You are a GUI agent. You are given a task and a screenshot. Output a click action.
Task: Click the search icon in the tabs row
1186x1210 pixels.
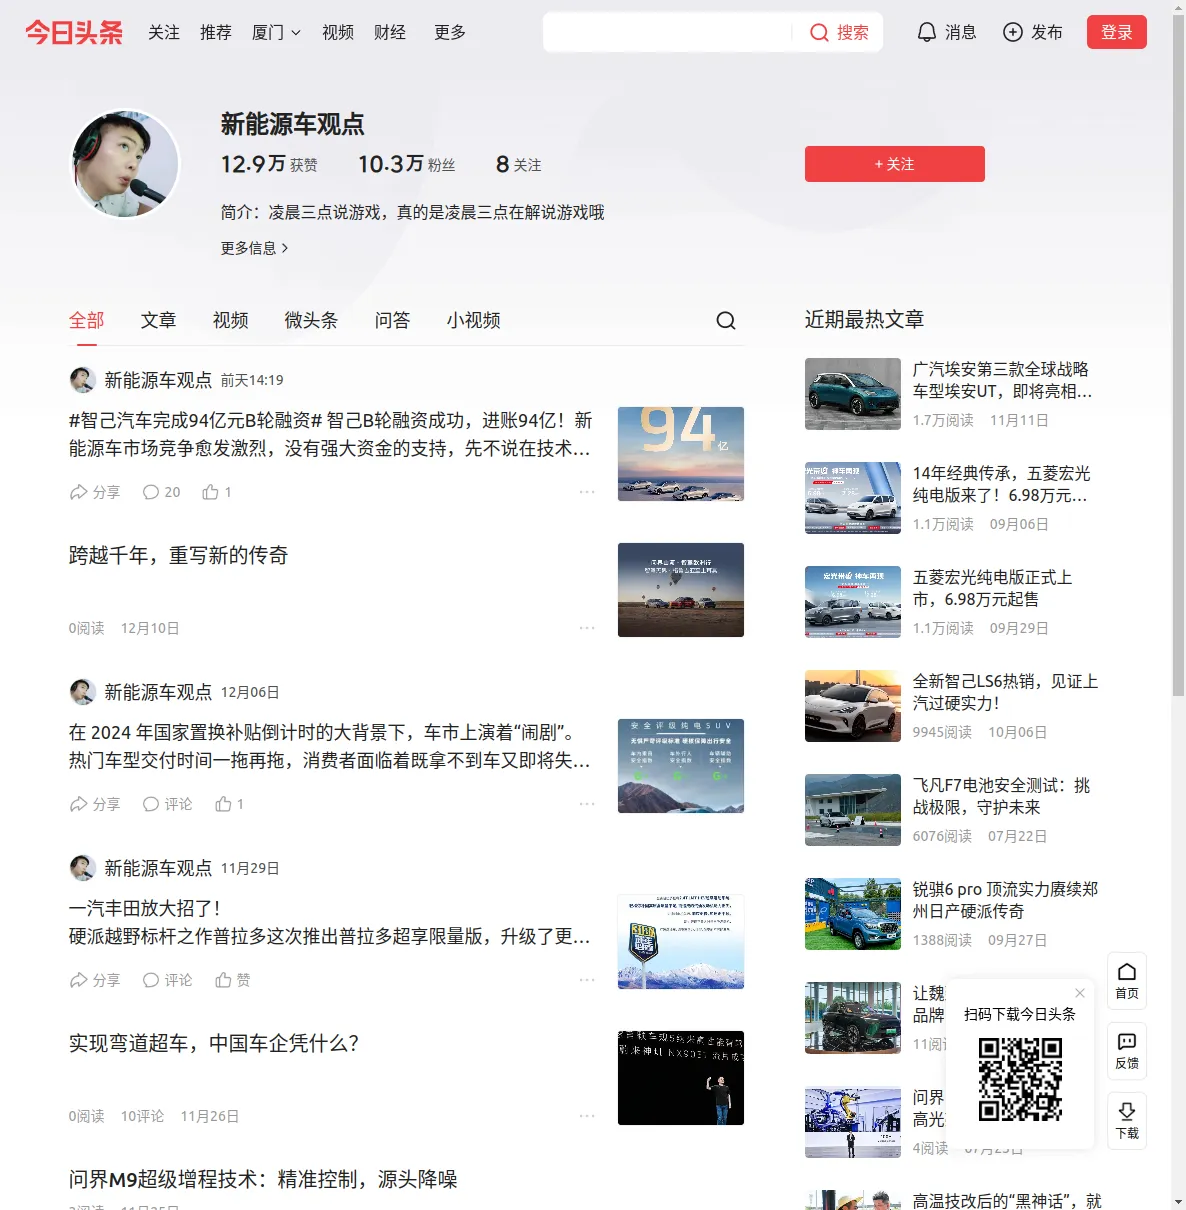(x=726, y=320)
